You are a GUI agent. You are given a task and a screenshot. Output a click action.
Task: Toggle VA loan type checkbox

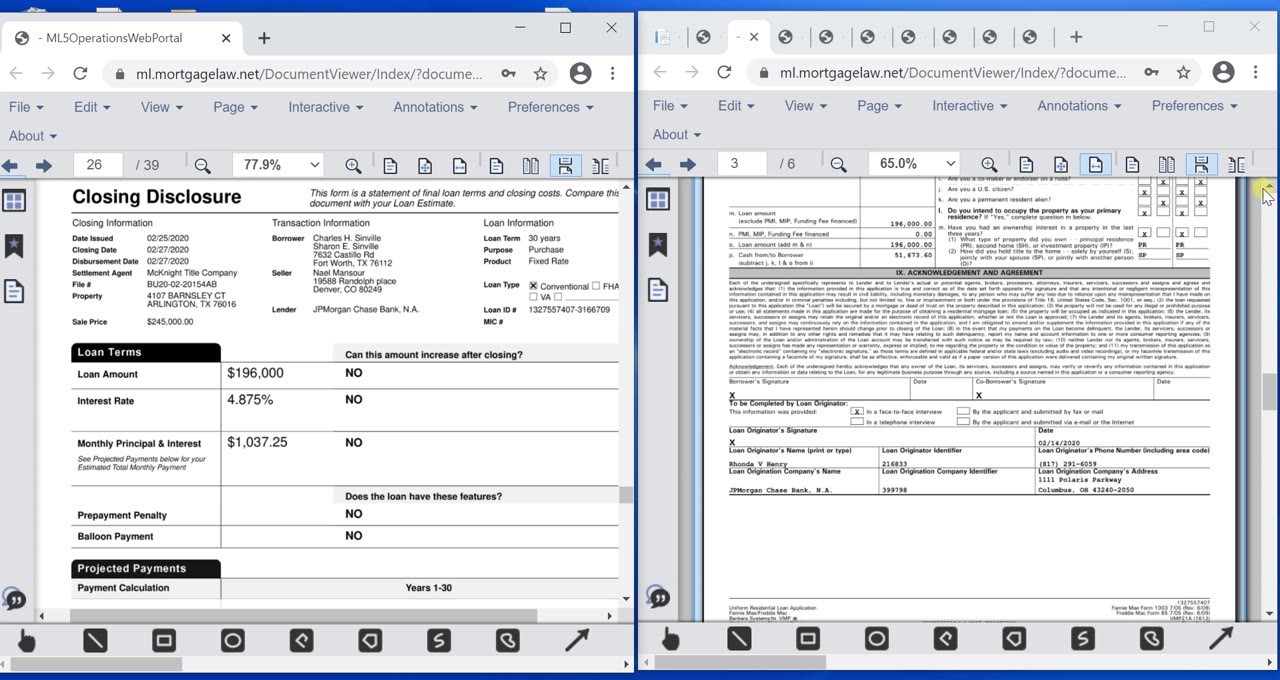pyautogui.click(x=533, y=297)
